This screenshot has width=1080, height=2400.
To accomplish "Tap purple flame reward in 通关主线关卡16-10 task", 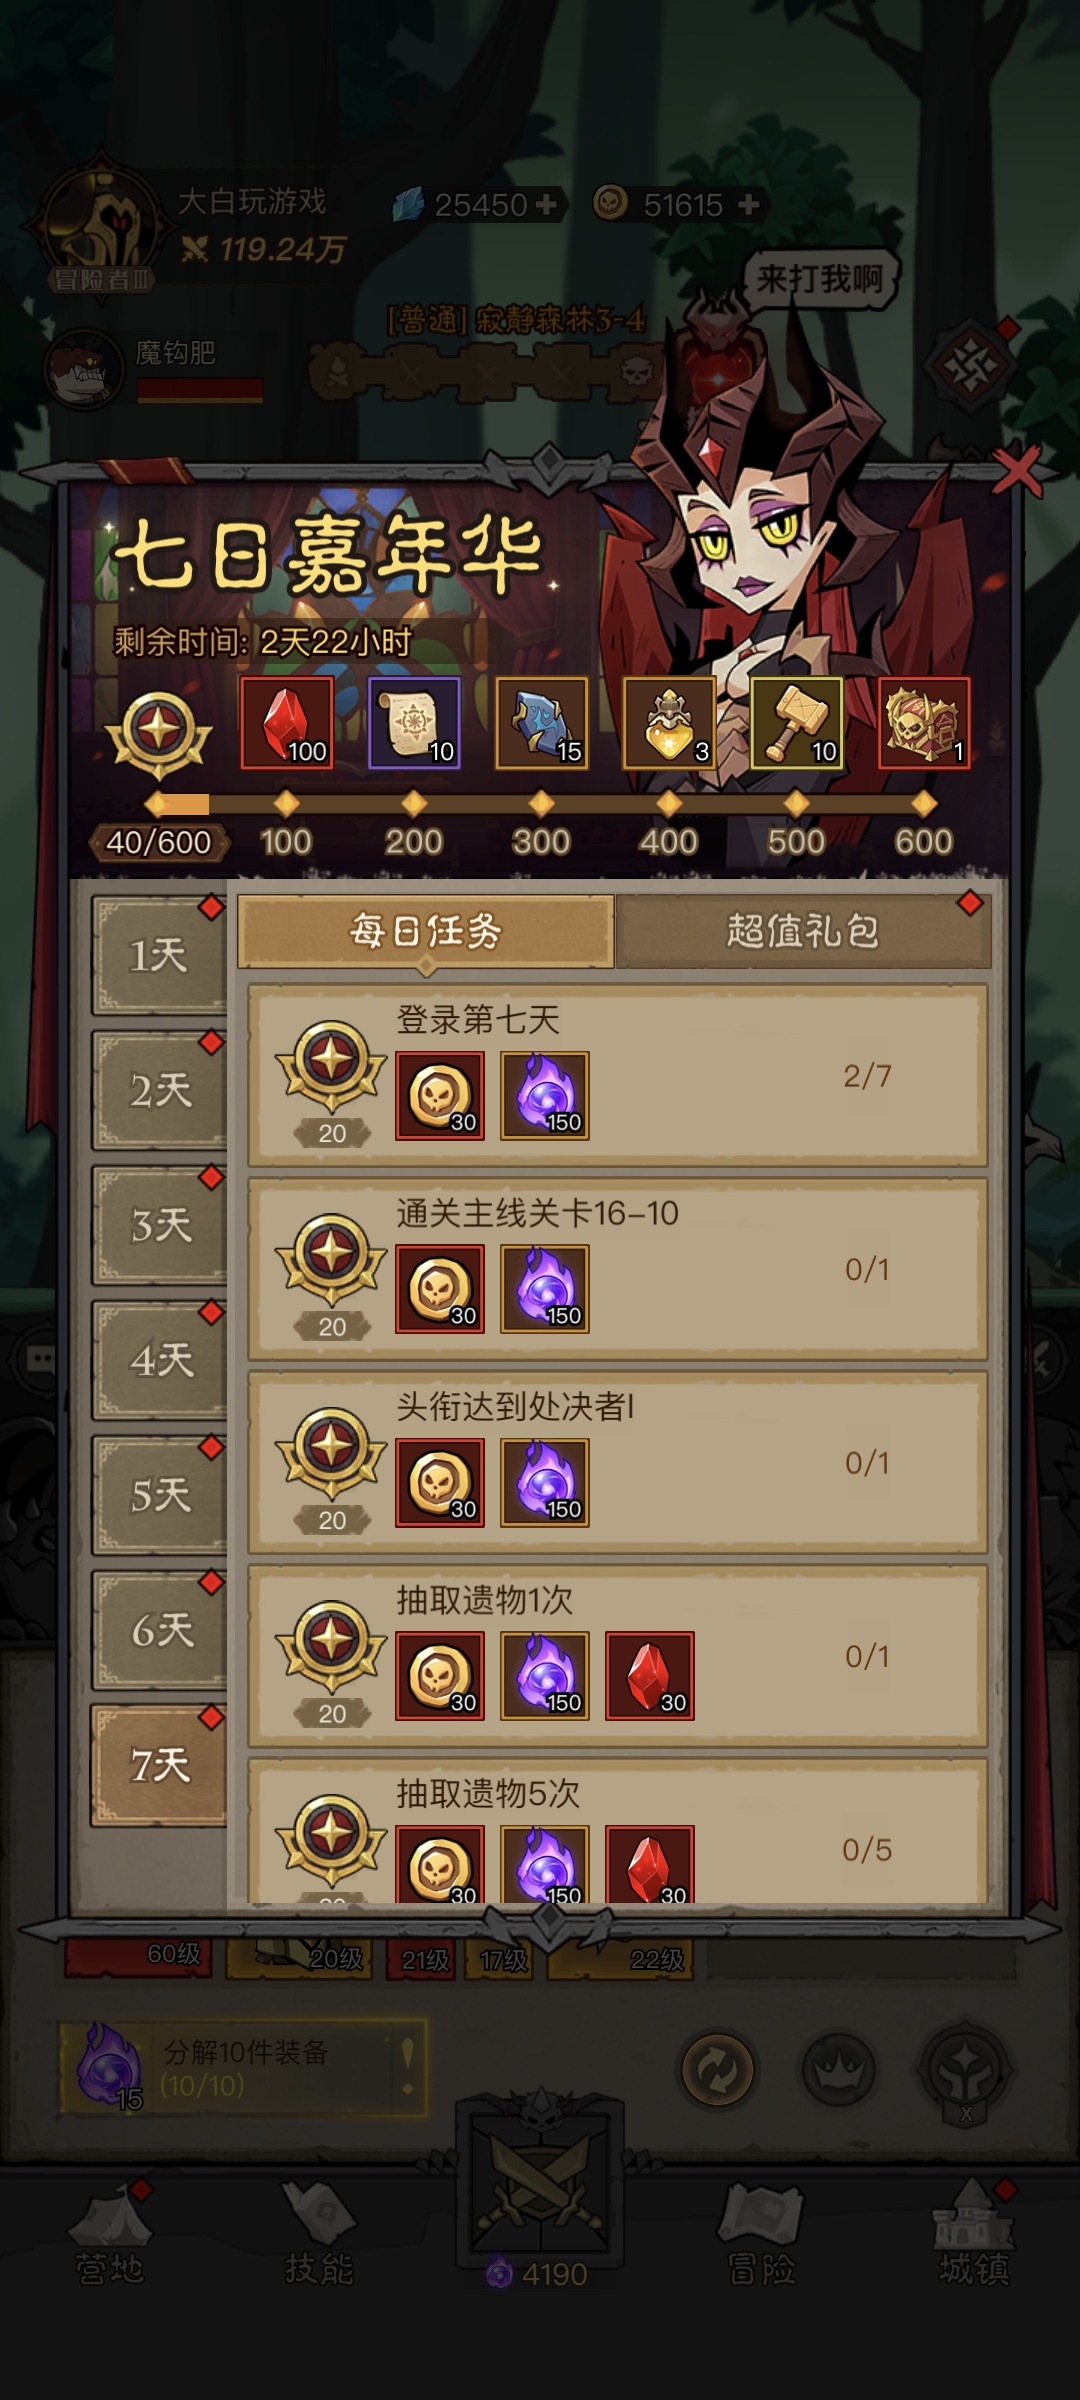I will (x=545, y=1289).
